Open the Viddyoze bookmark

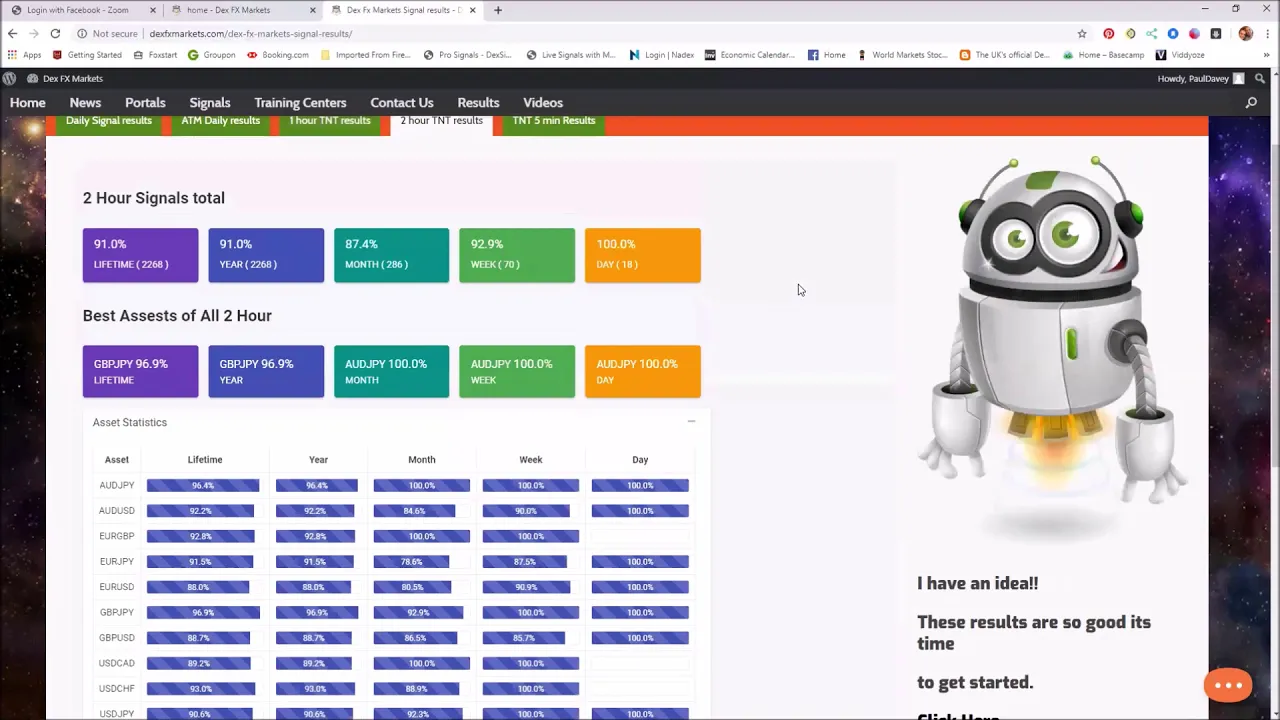tap(1181, 55)
